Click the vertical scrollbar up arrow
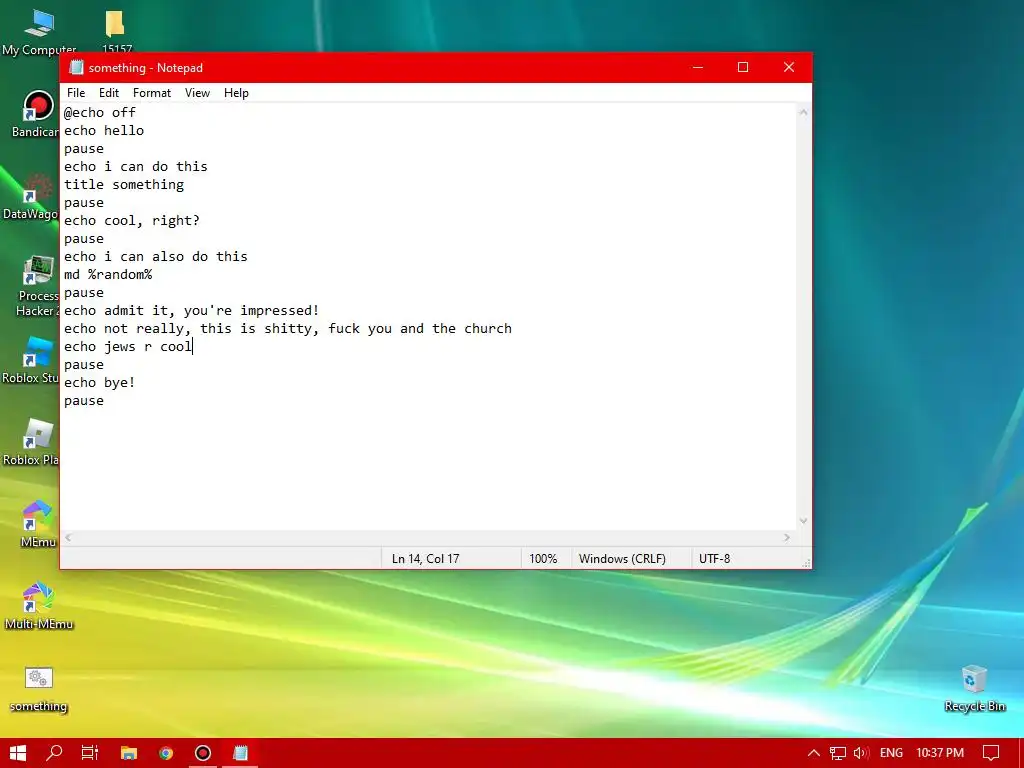The height and width of the screenshot is (768, 1024). (x=803, y=112)
